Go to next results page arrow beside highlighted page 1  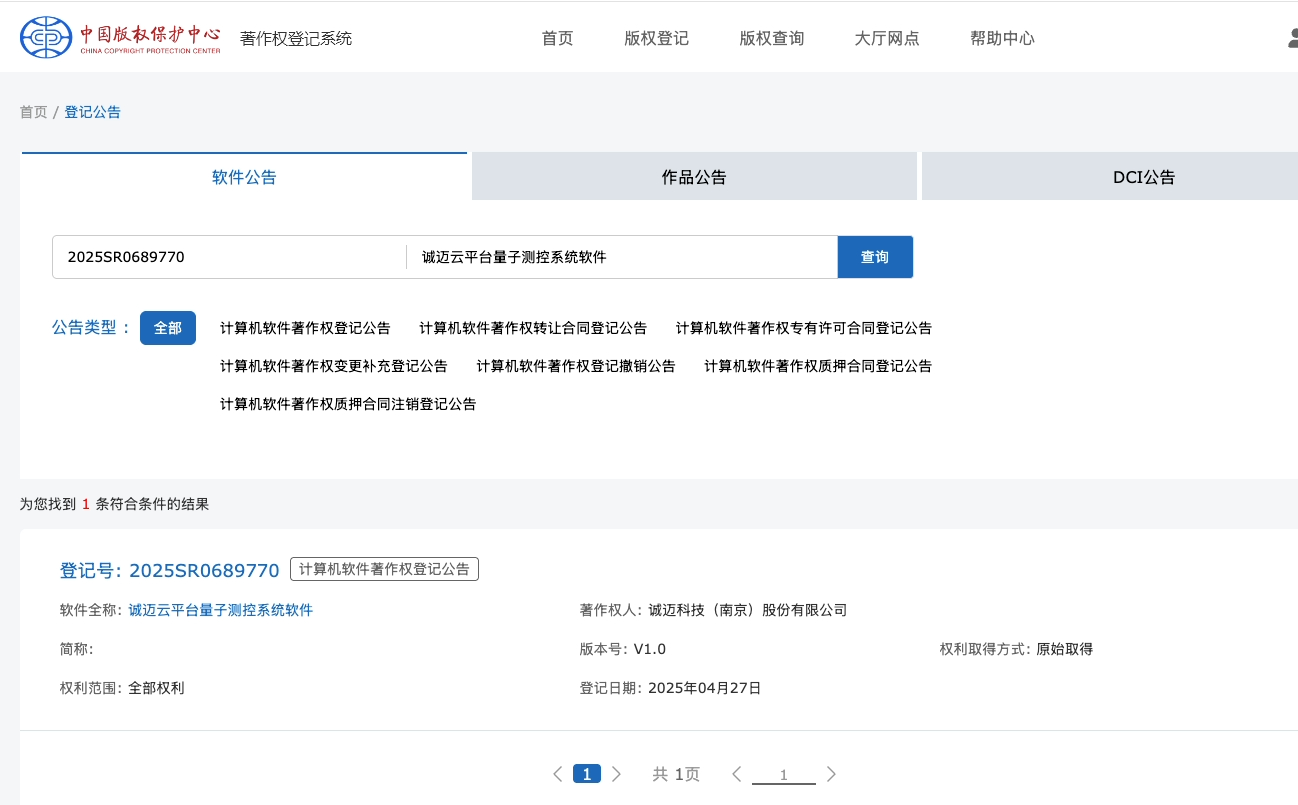(x=616, y=774)
